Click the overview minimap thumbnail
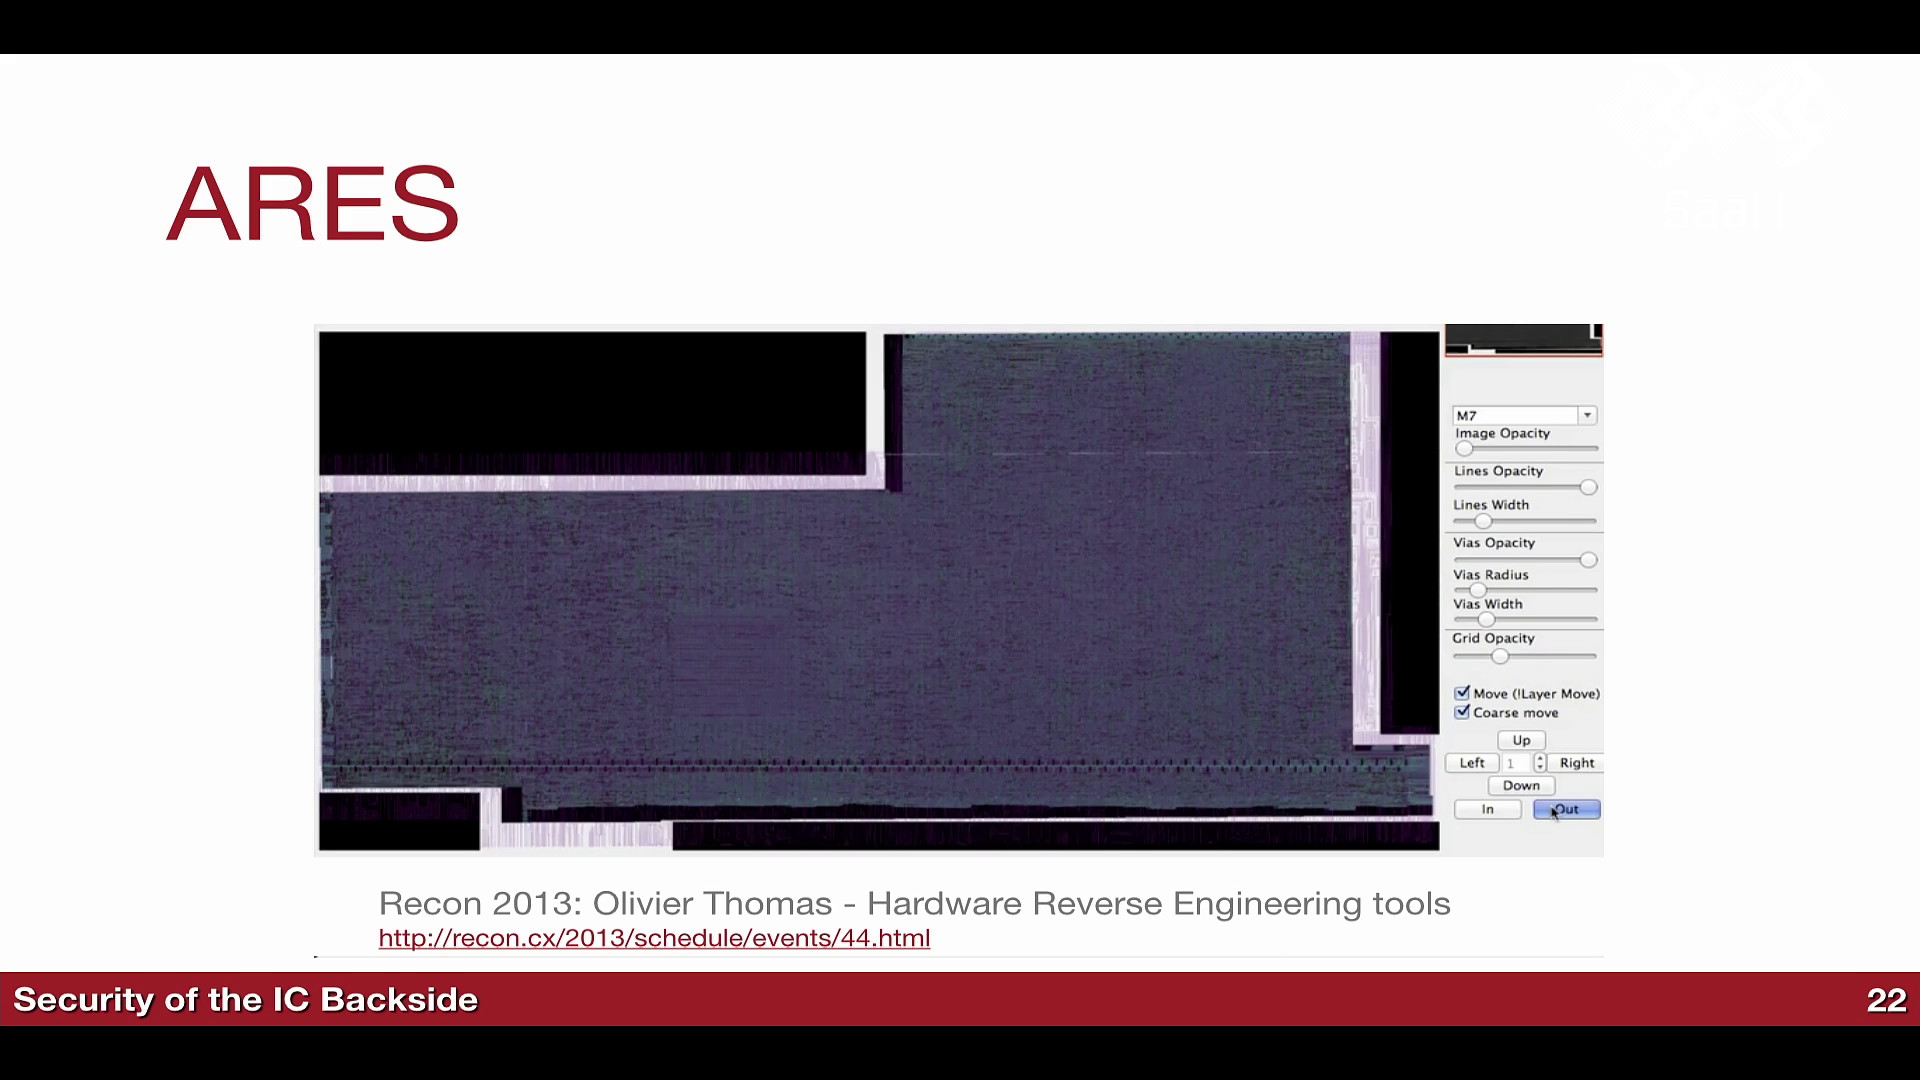Image resolution: width=1920 pixels, height=1080 pixels. tap(1524, 340)
